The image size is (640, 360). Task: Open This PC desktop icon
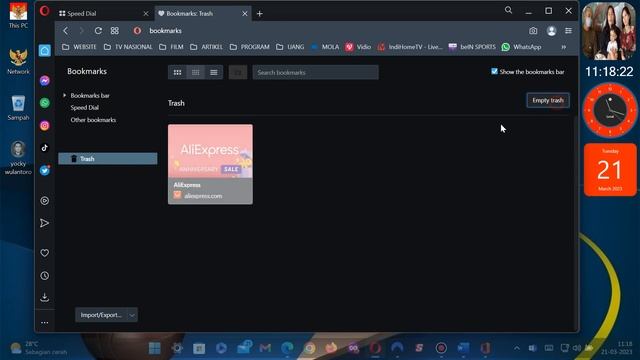(x=18, y=16)
